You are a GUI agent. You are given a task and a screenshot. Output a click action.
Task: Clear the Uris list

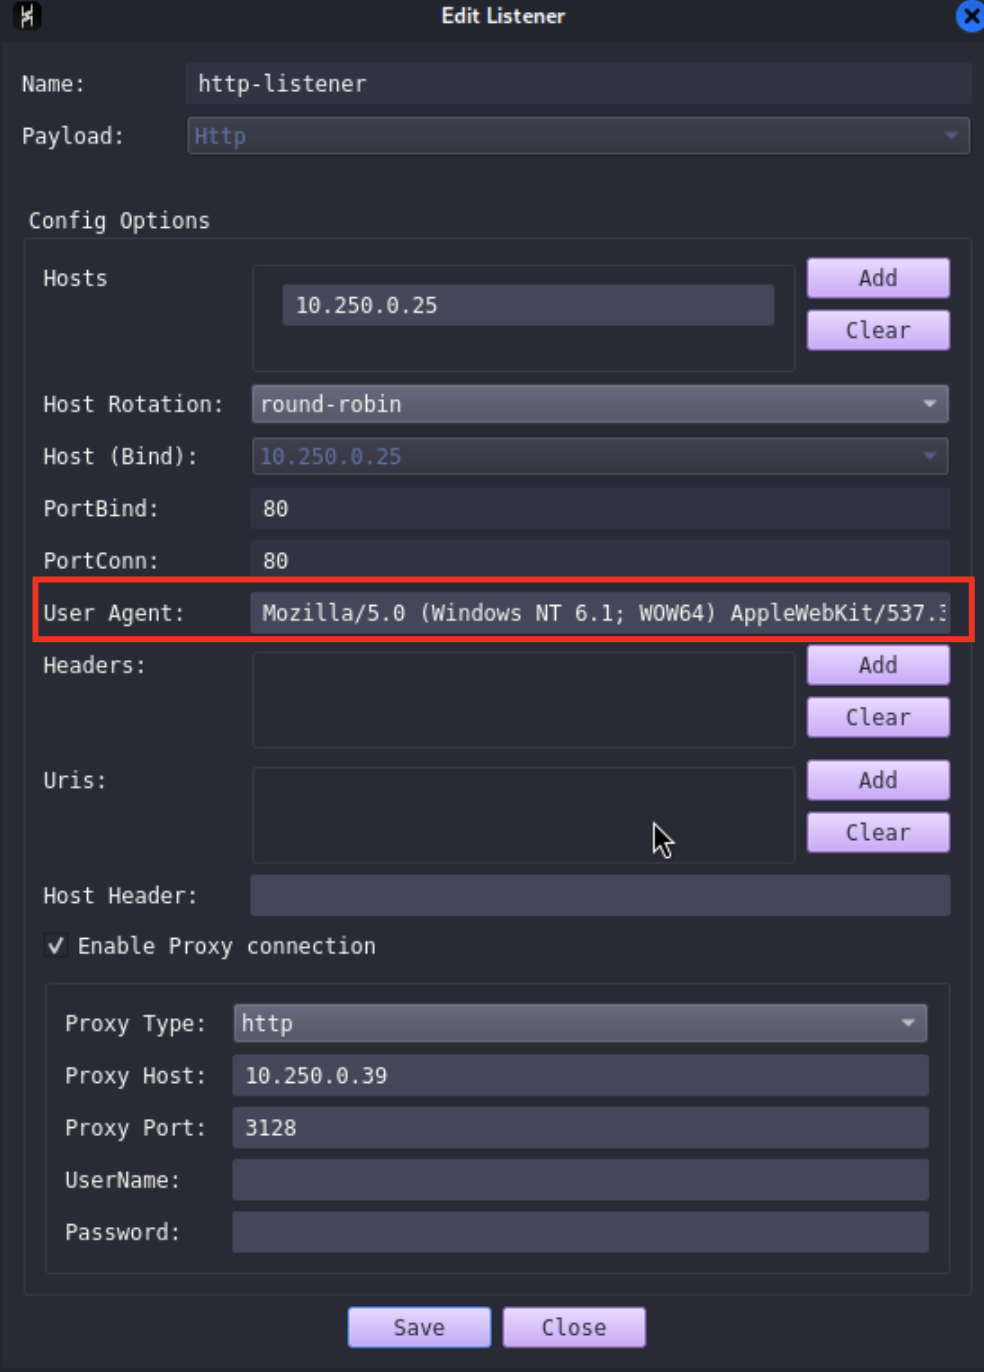tap(877, 831)
